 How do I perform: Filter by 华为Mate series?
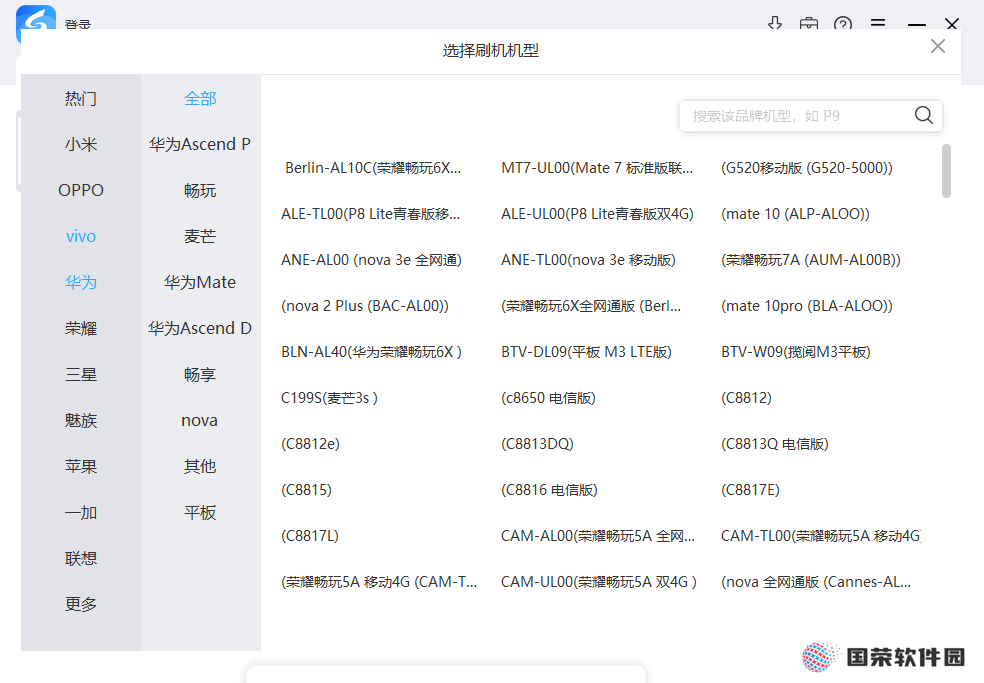coord(200,282)
